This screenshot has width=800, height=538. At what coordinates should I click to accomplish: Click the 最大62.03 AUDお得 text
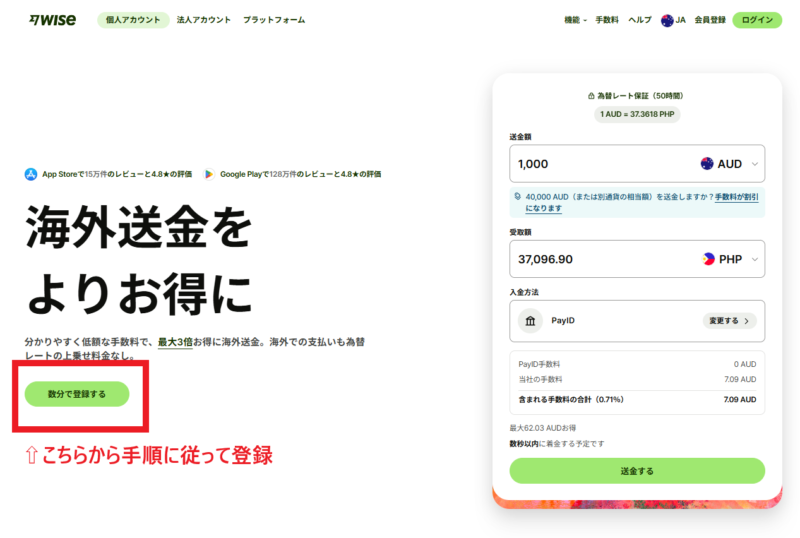click(x=543, y=428)
